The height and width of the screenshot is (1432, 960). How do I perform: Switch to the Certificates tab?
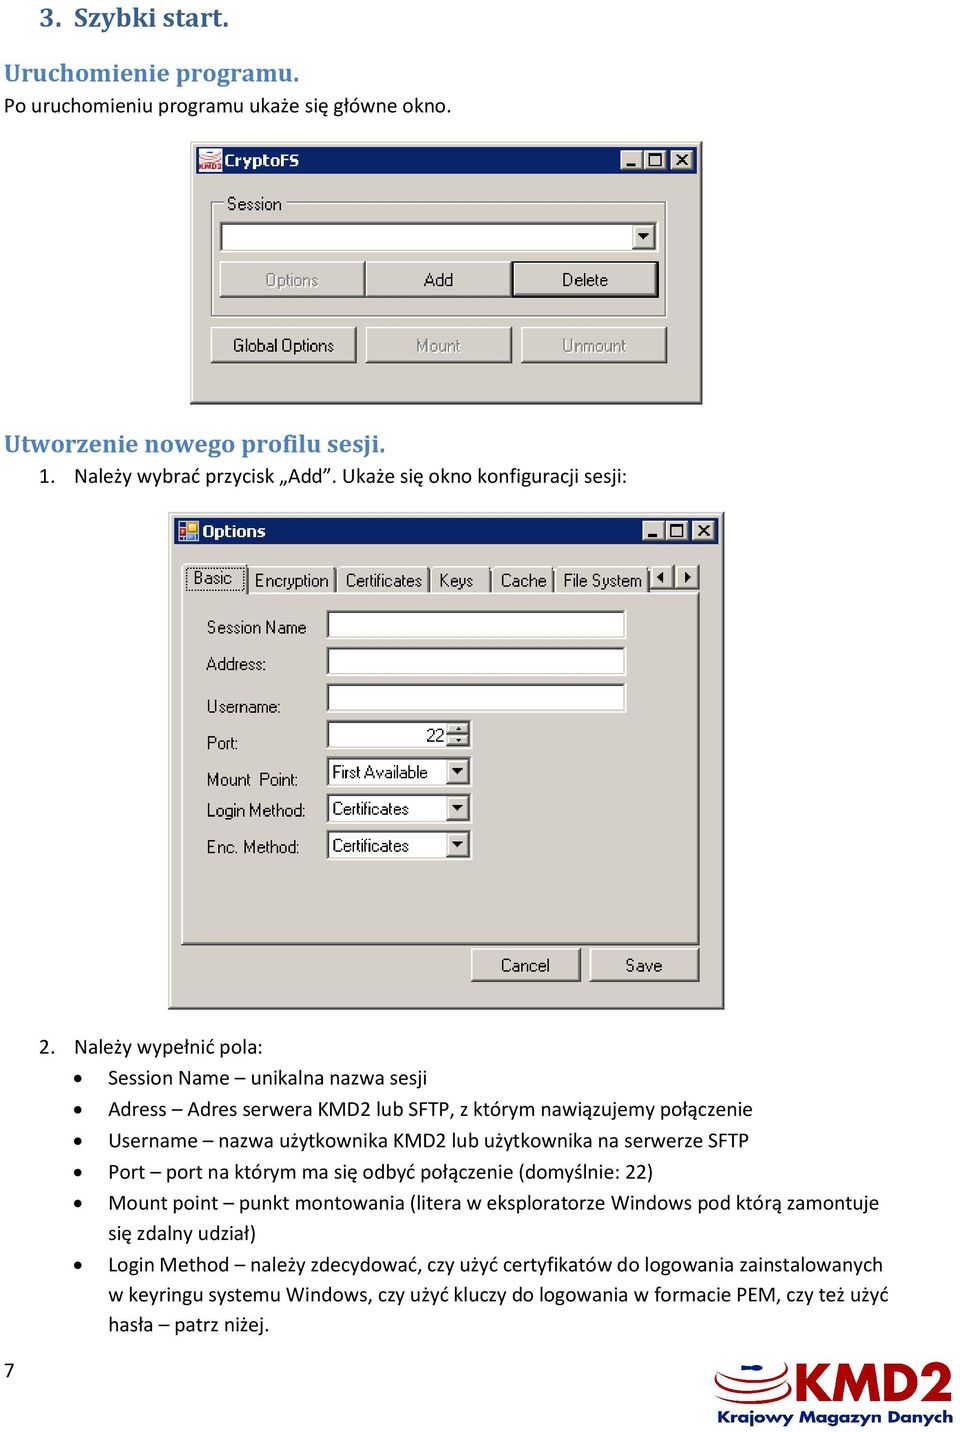pyautogui.click(x=383, y=580)
